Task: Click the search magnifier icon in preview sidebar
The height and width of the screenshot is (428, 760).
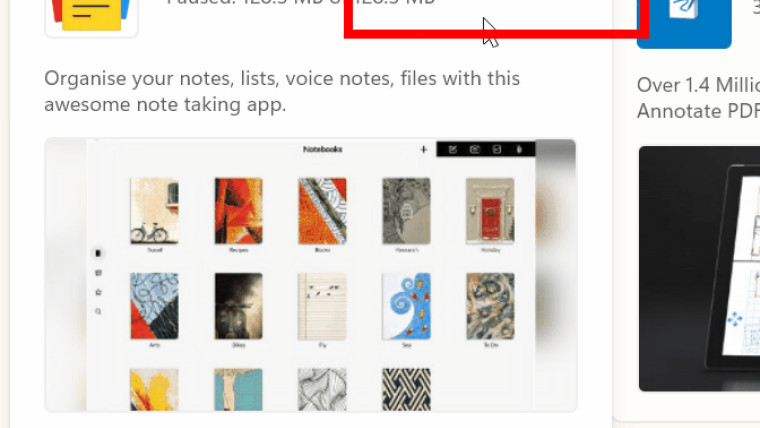Action: coord(98,311)
